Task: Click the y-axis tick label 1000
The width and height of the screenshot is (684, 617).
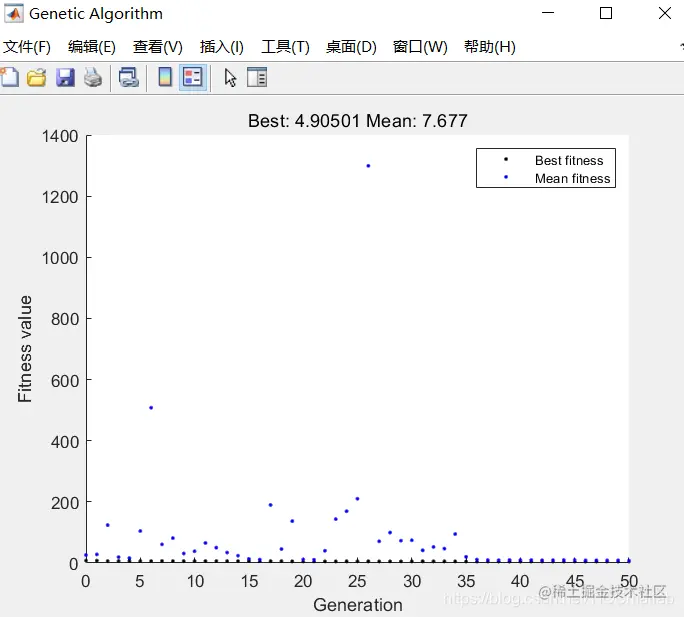Action: [60, 258]
